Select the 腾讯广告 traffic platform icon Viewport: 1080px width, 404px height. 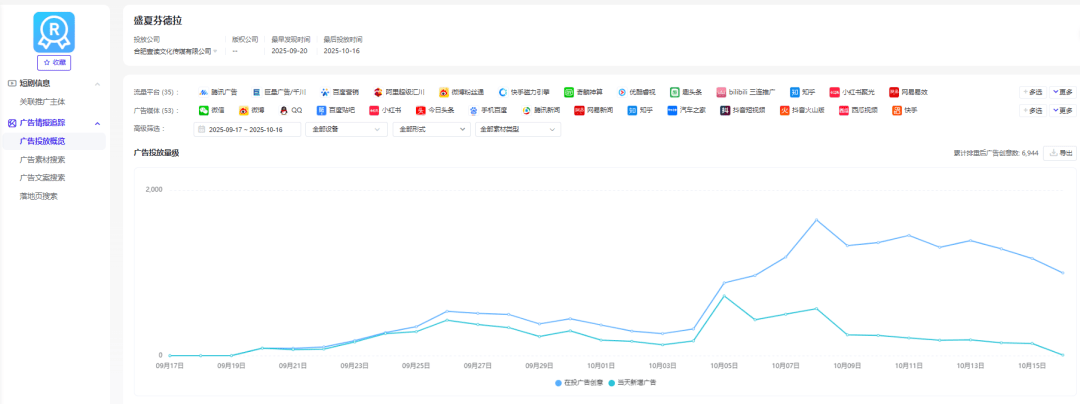coord(203,91)
